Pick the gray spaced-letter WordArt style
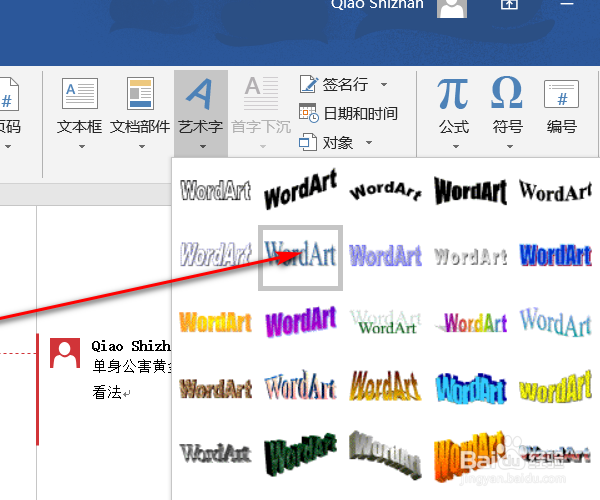600x500 pixels. (x=471, y=256)
